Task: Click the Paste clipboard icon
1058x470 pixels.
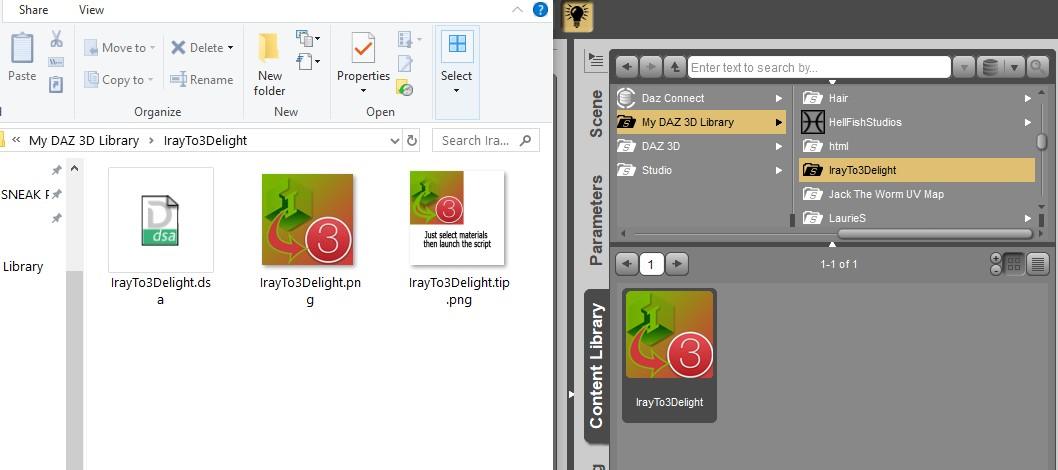Action: point(22,49)
